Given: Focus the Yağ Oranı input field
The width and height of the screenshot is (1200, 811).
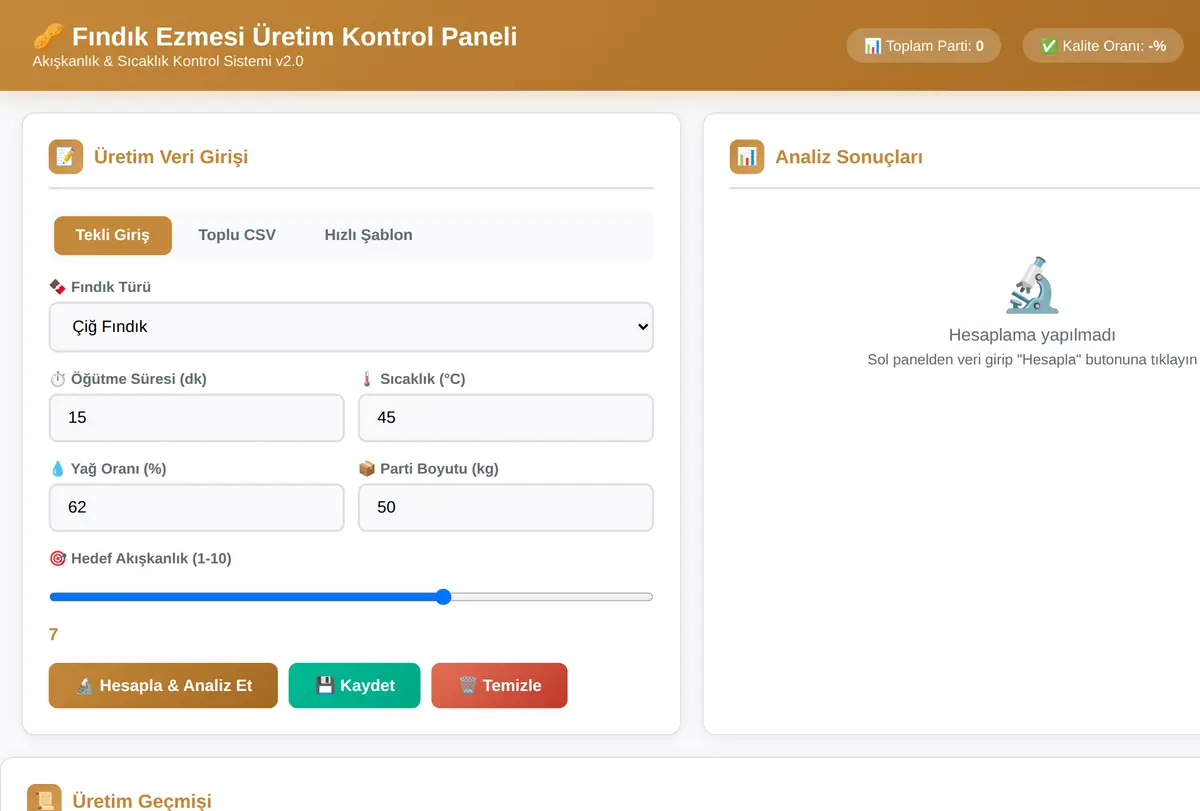Looking at the screenshot, I should click(197, 508).
